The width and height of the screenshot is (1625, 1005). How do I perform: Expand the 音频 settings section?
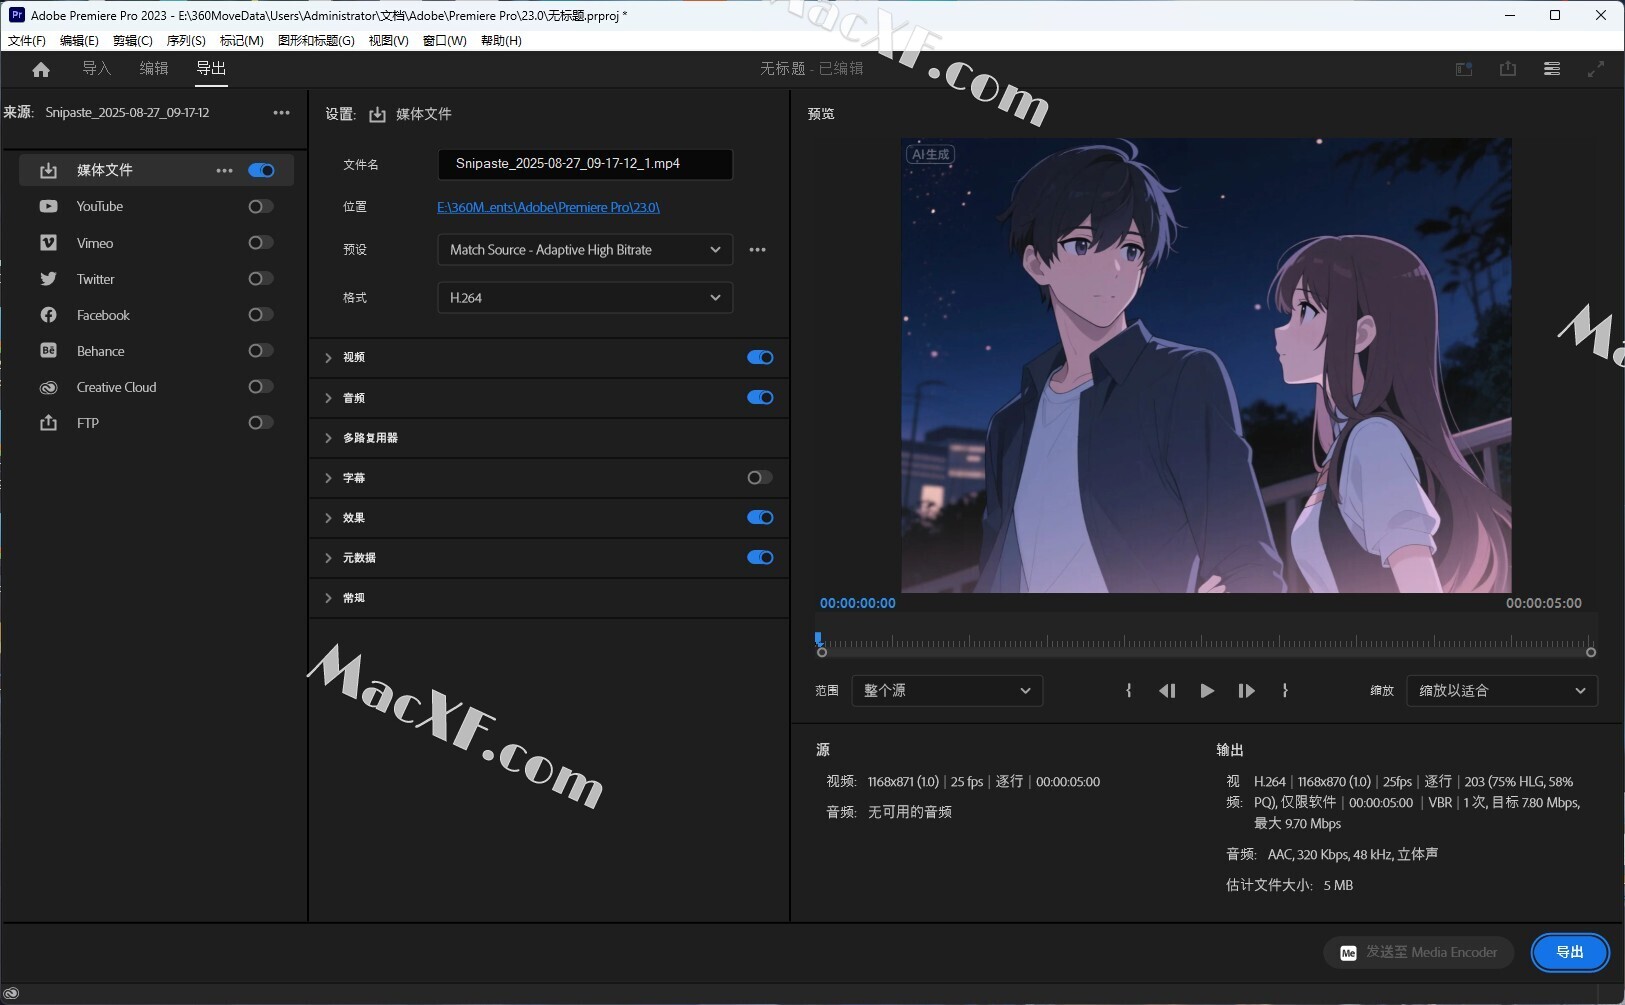coord(328,397)
